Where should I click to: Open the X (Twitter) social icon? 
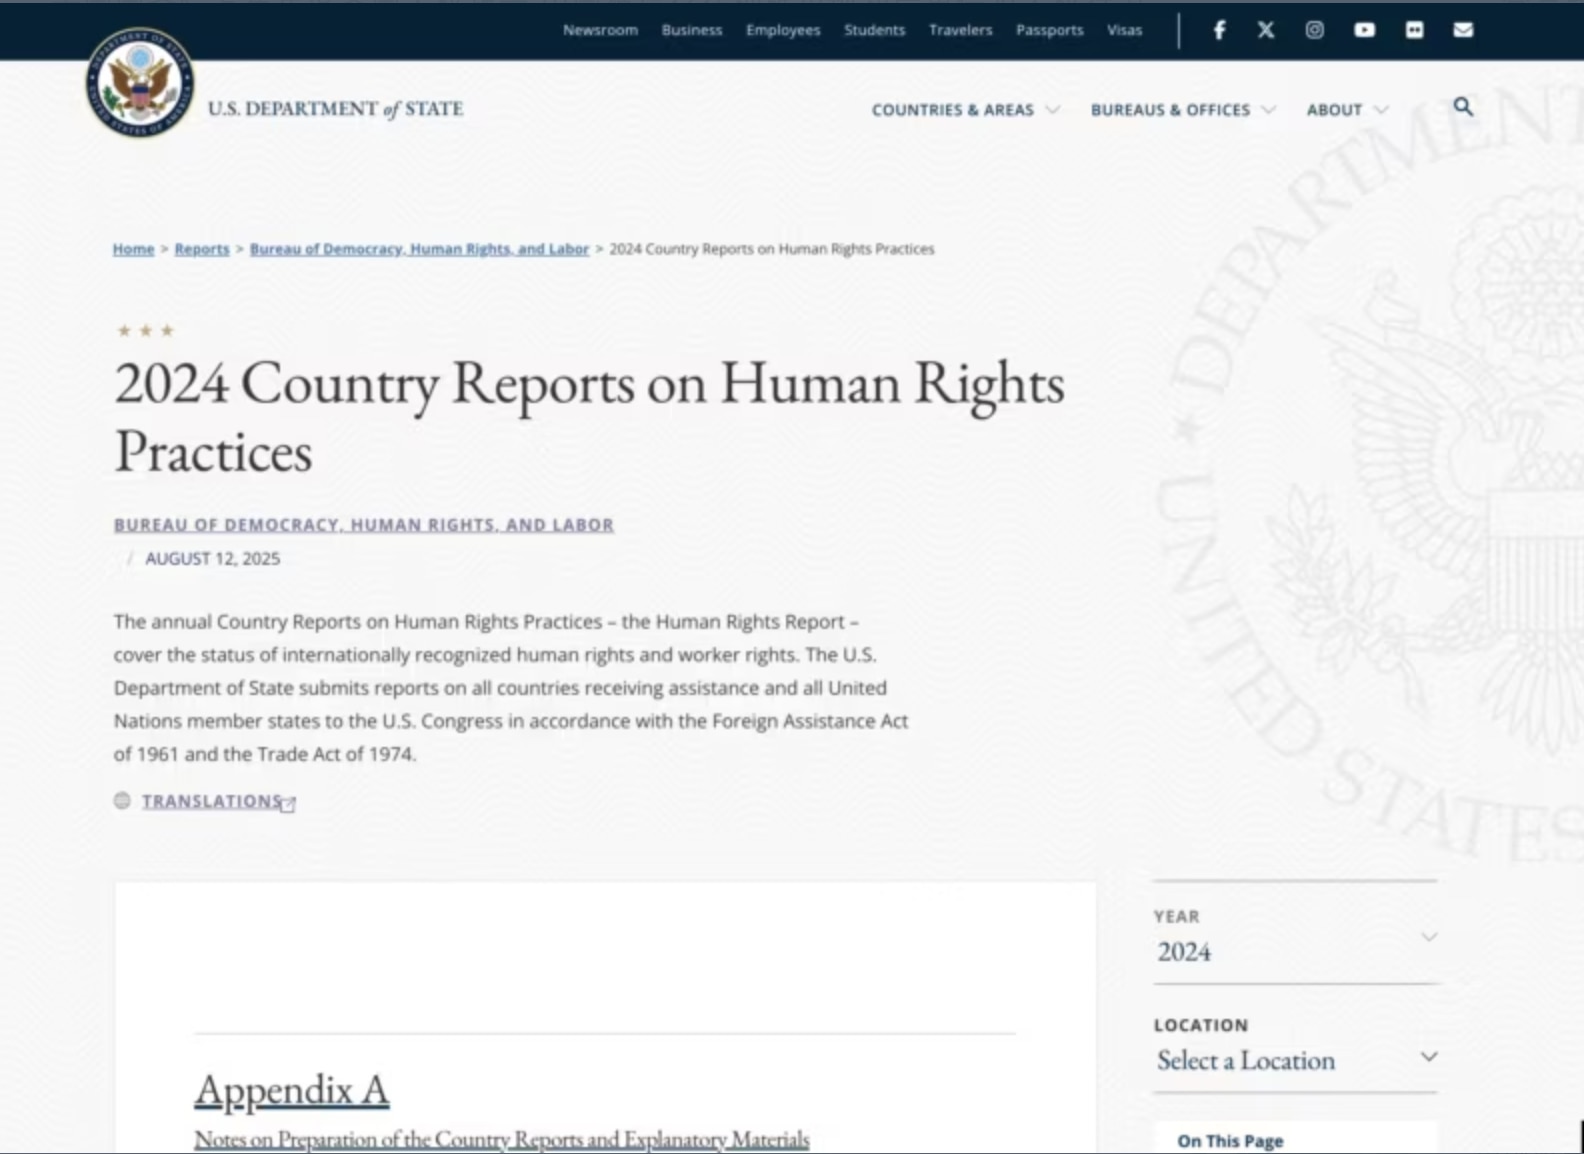(1266, 30)
